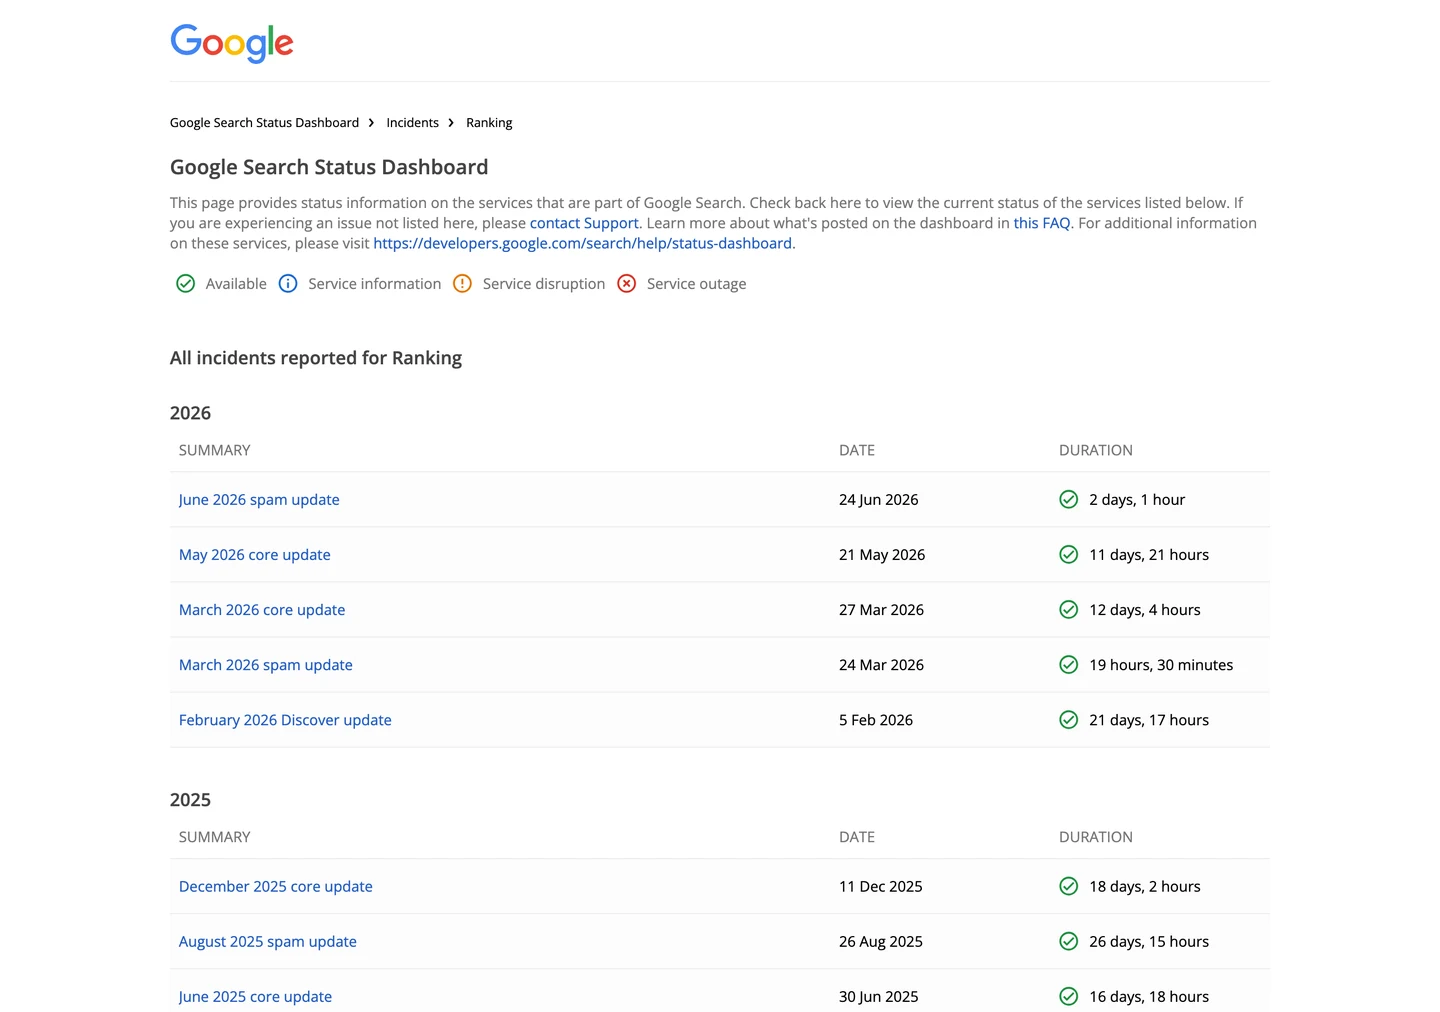Click the Google Search Status Dashboard heading
The image size is (1440, 1012).
329,167
